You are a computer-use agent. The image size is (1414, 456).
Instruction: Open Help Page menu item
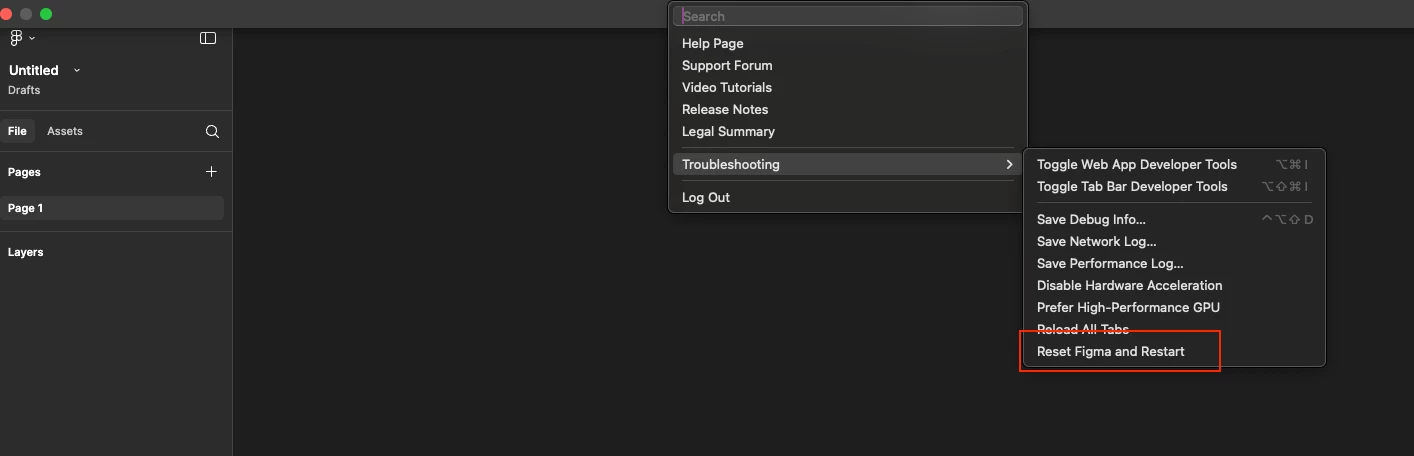point(848,43)
